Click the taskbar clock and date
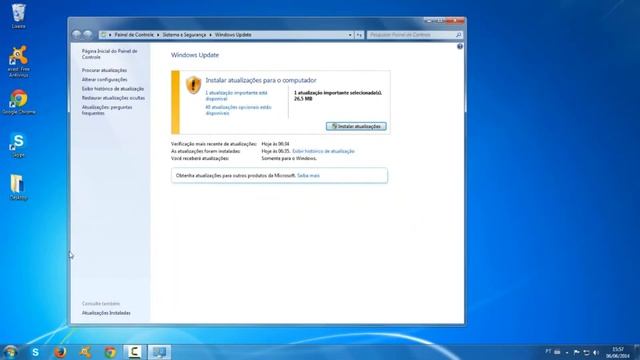Image resolution: width=640 pixels, height=360 pixels. pos(618,353)
